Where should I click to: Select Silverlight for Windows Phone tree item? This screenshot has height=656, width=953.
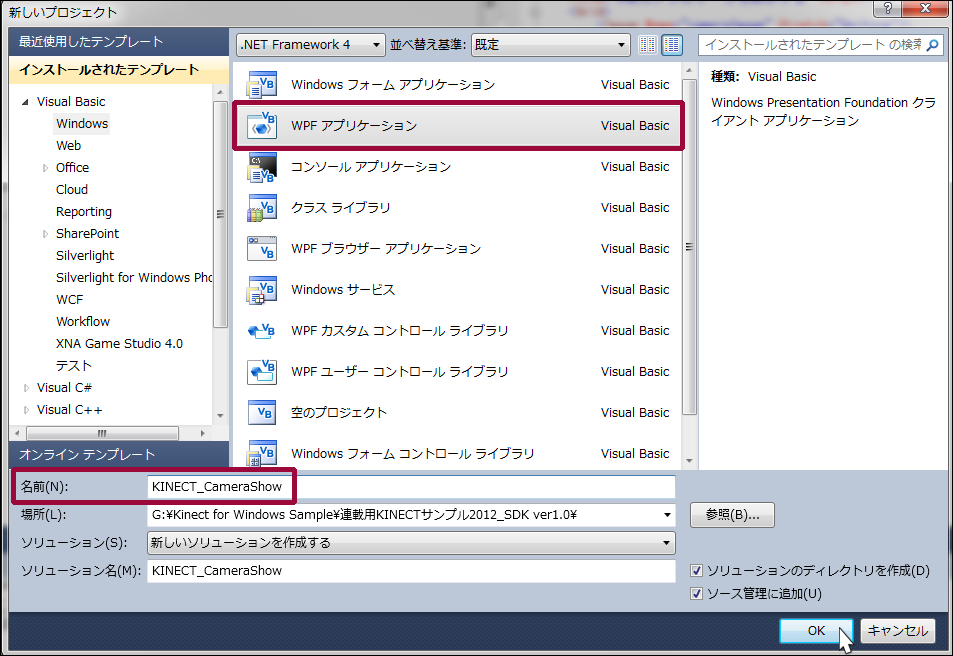coord(134,278)
